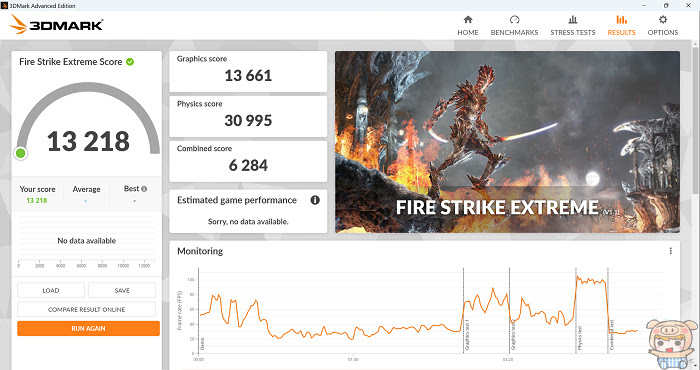Click the Physics test marker on graph

[579, 338]
